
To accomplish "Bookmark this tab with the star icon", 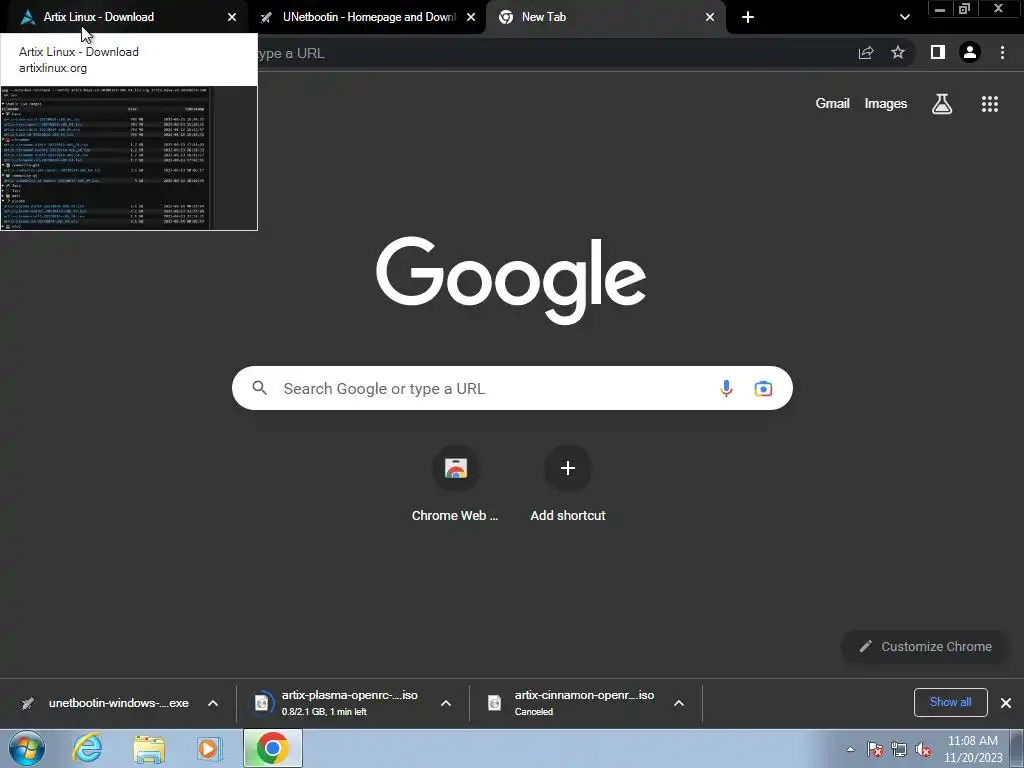I will [898, 52].
